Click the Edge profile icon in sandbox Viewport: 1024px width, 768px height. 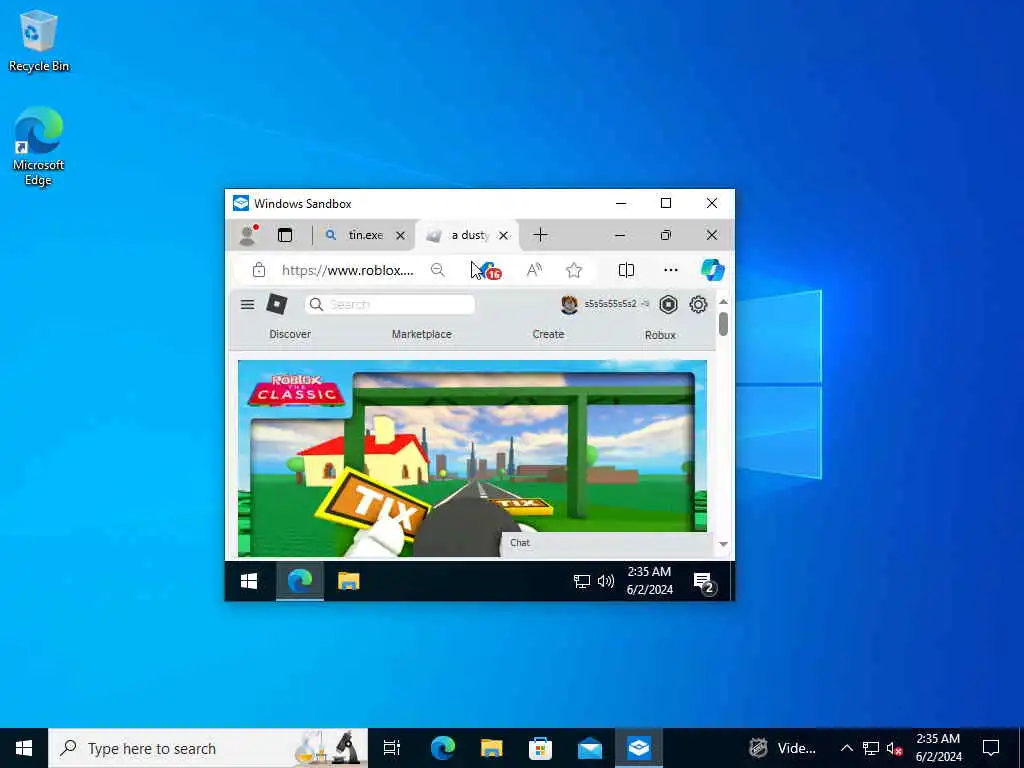(248, 235)
